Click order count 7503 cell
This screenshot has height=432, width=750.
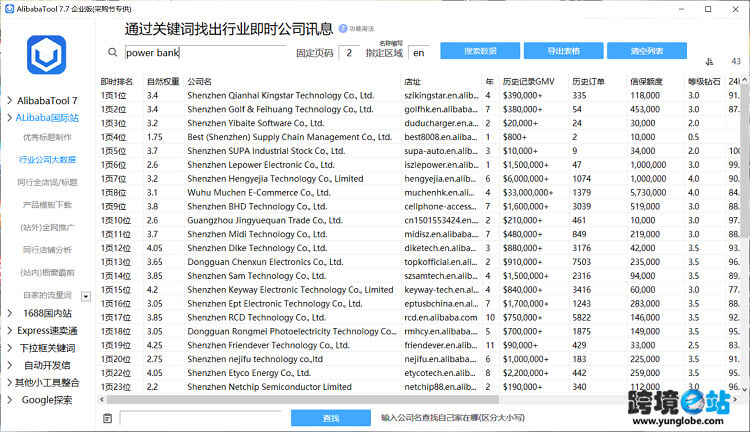pos(582,262)
